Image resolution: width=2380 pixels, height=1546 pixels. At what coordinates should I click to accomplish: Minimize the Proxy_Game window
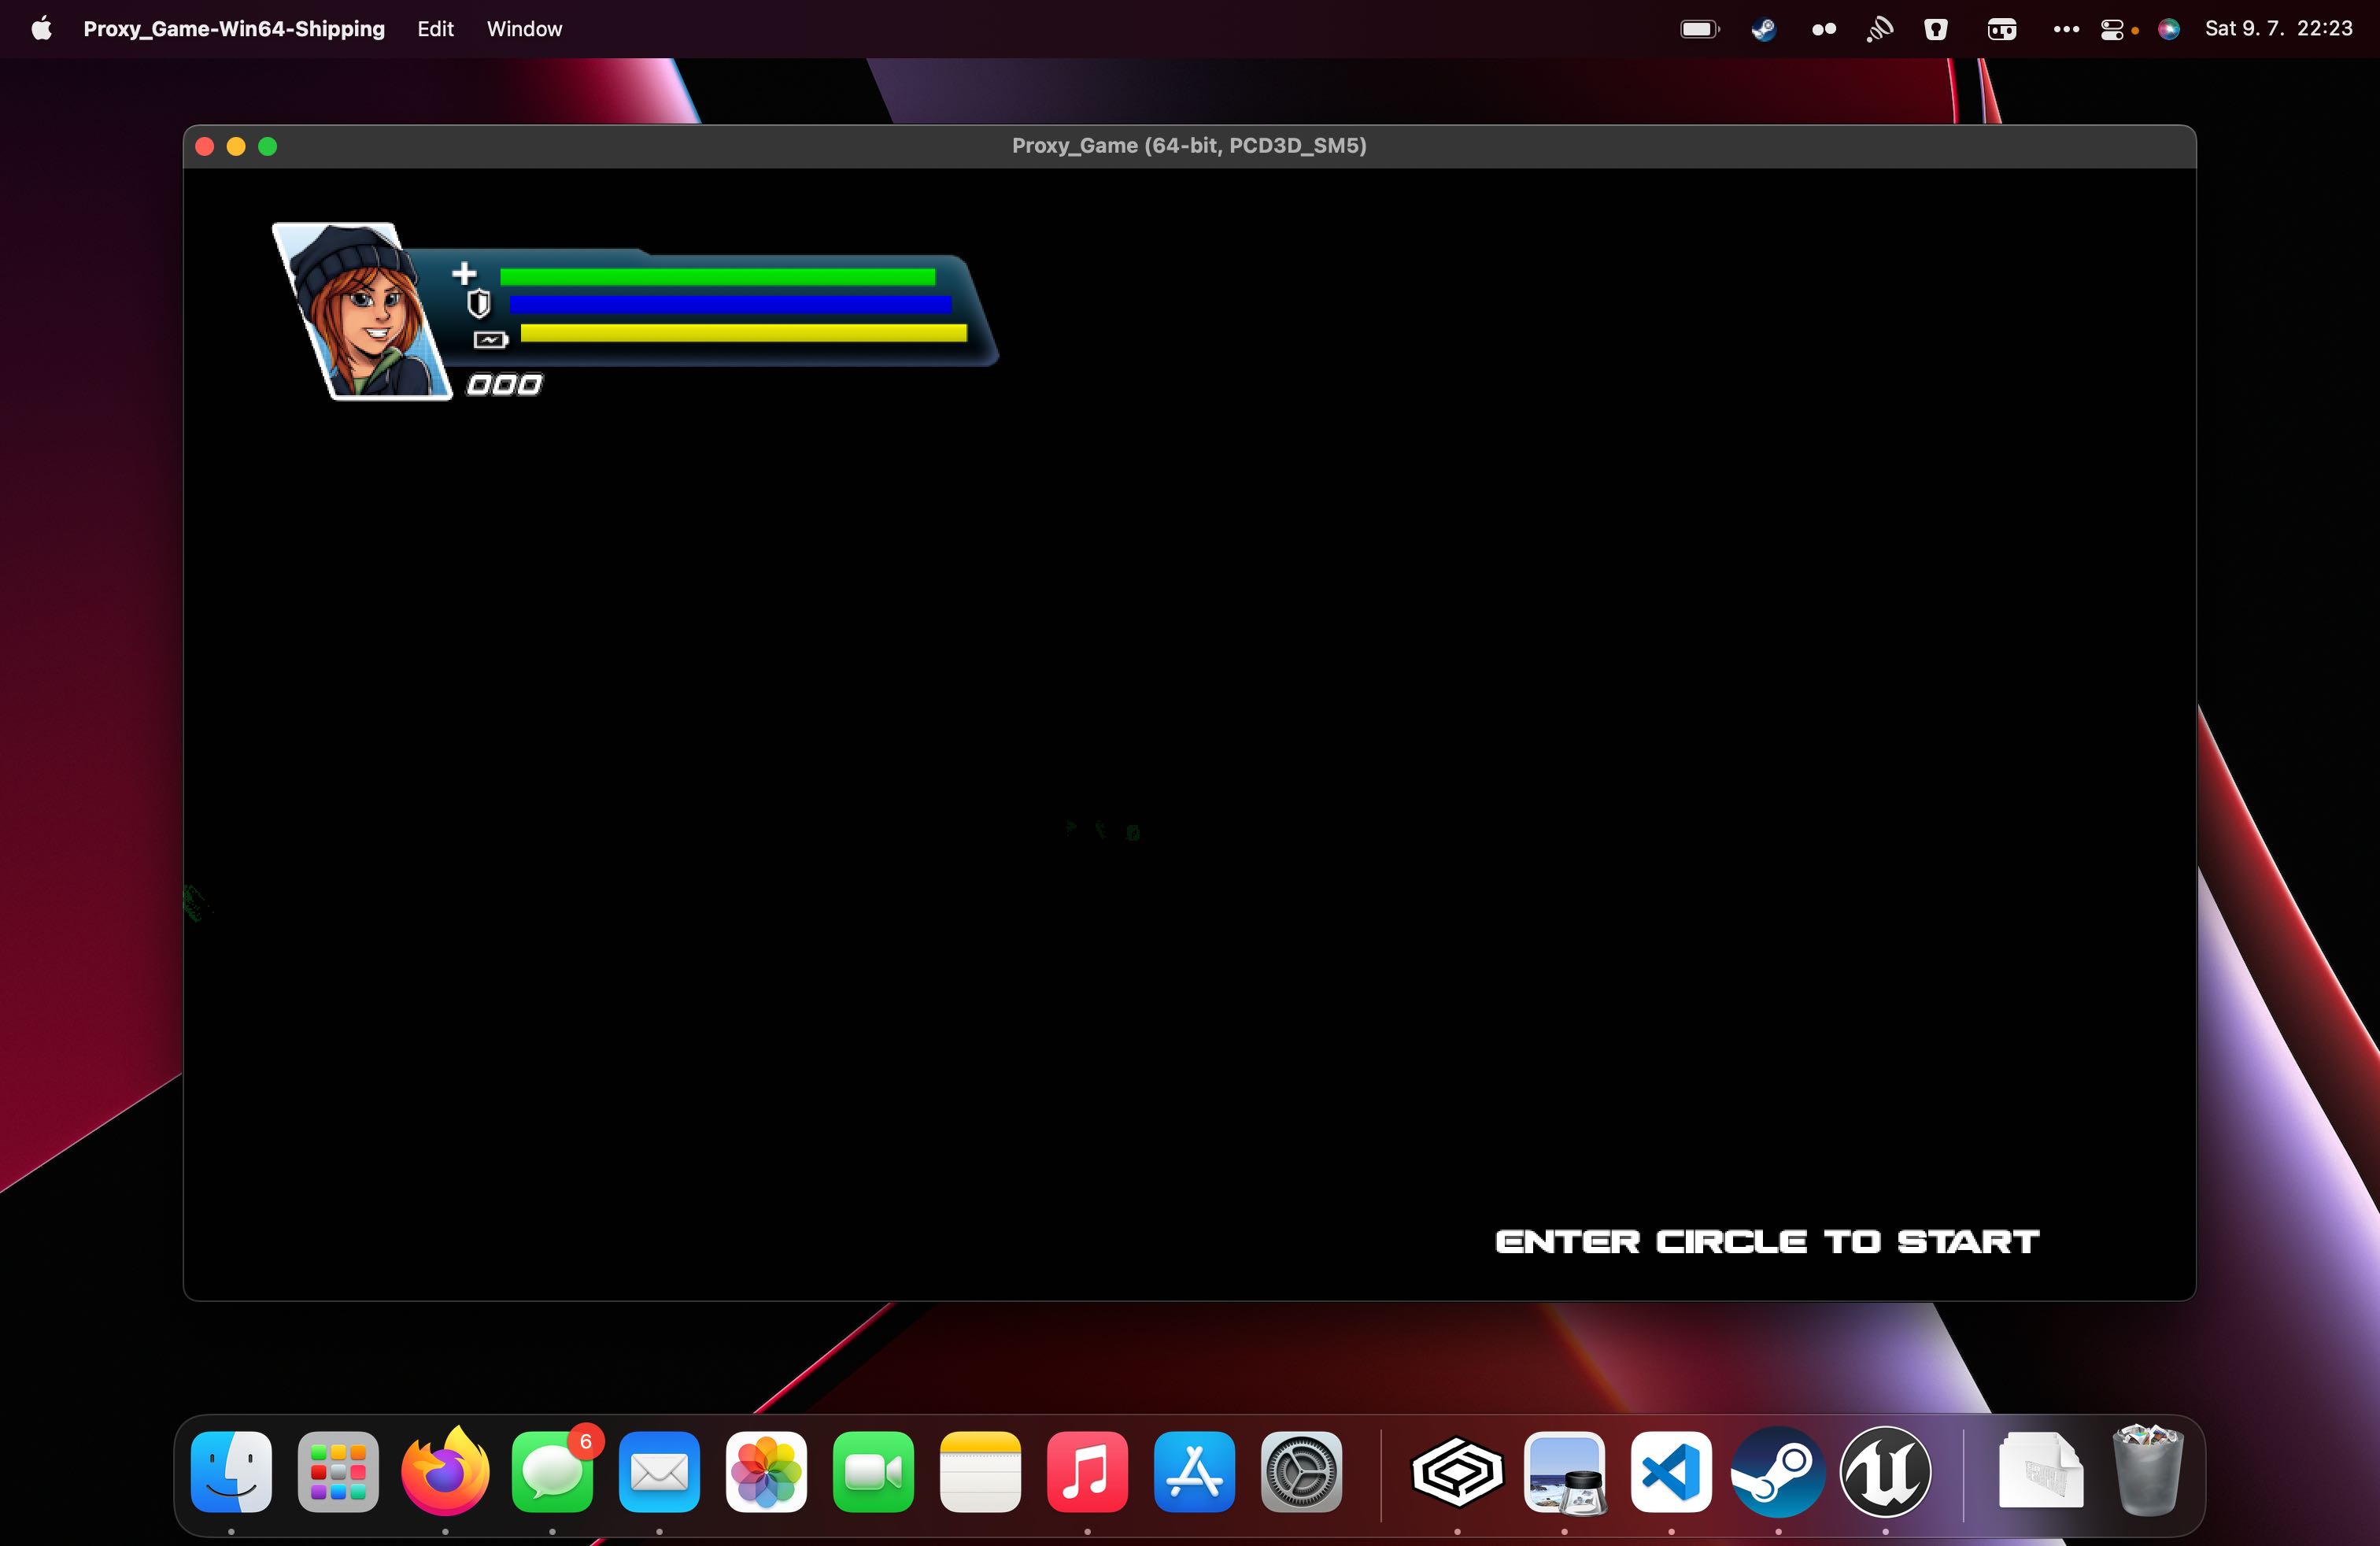click(x=236, y=147)
